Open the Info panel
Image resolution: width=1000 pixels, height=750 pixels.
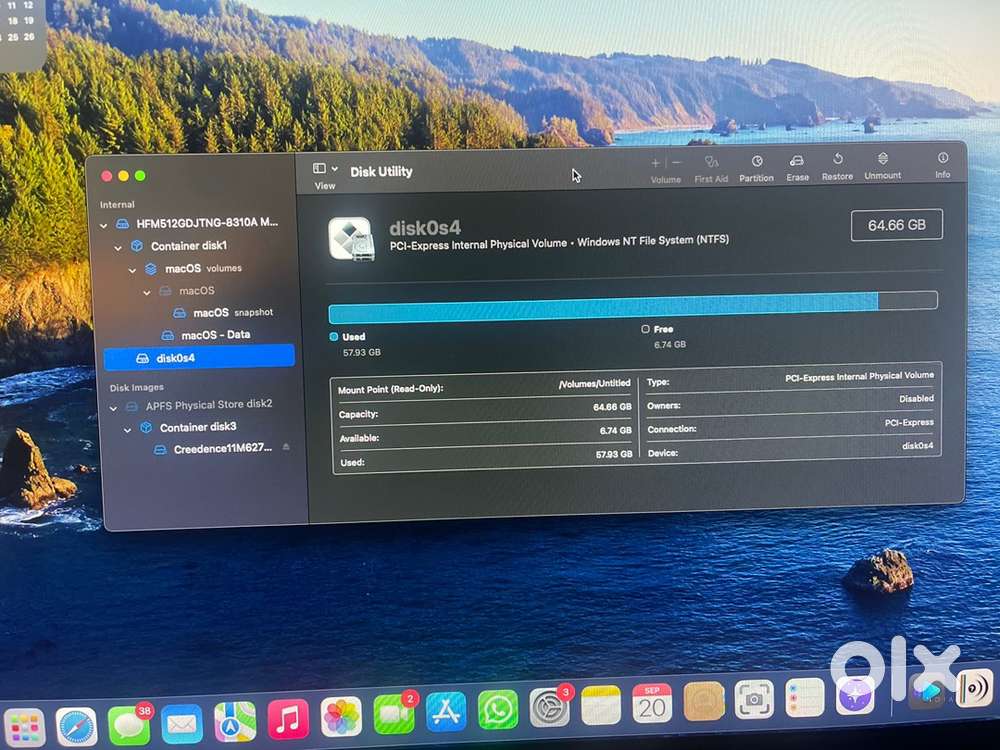(943, 158)
